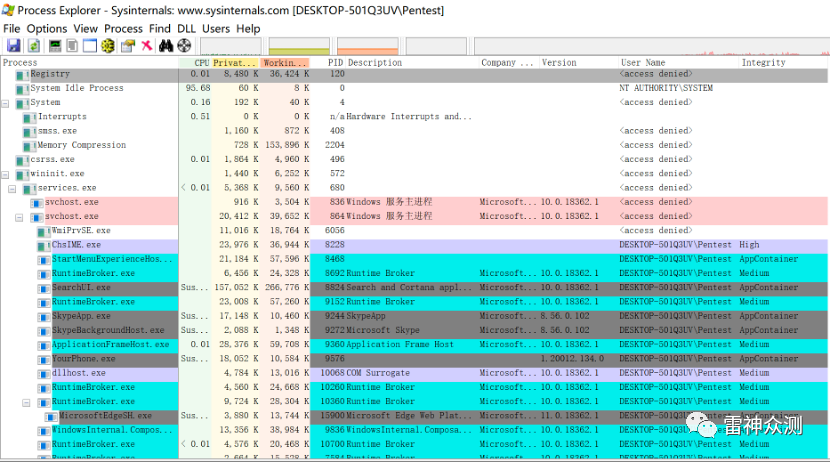The height and width of the screenshot is (462, 830).
Task: Click the icon beside WmiPrvSE.exe
Action: tap(44, 232)
